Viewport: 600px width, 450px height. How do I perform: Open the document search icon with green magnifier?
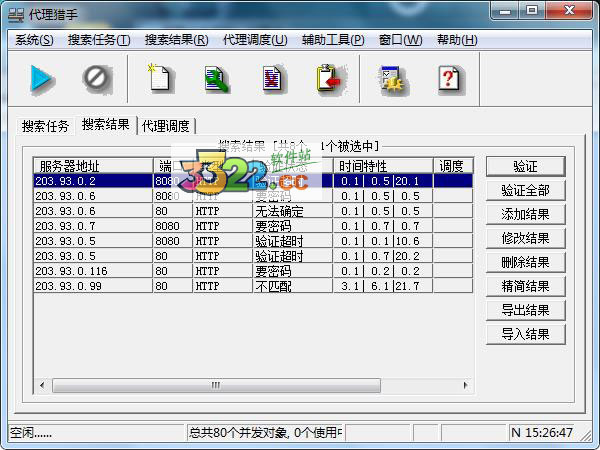(216, 79)
